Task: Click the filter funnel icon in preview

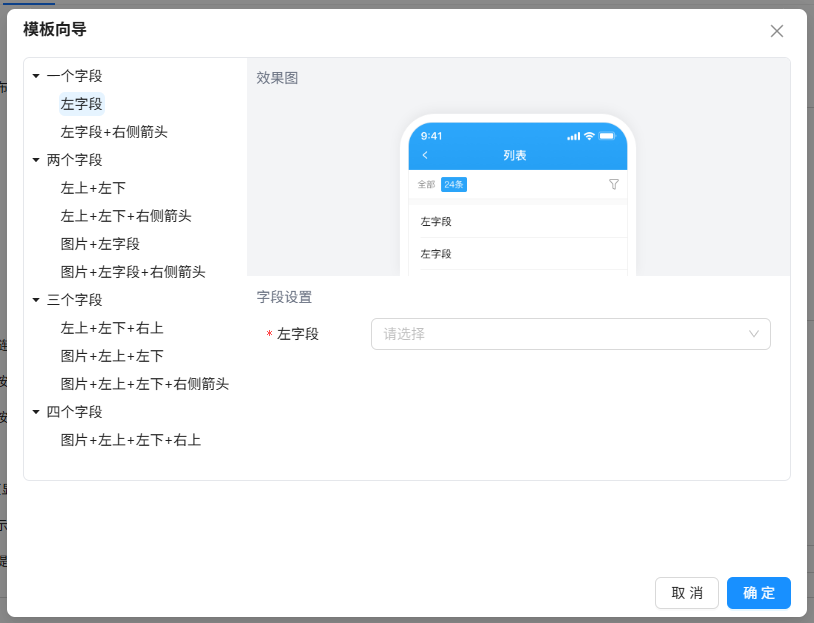Action: (614, 184)
